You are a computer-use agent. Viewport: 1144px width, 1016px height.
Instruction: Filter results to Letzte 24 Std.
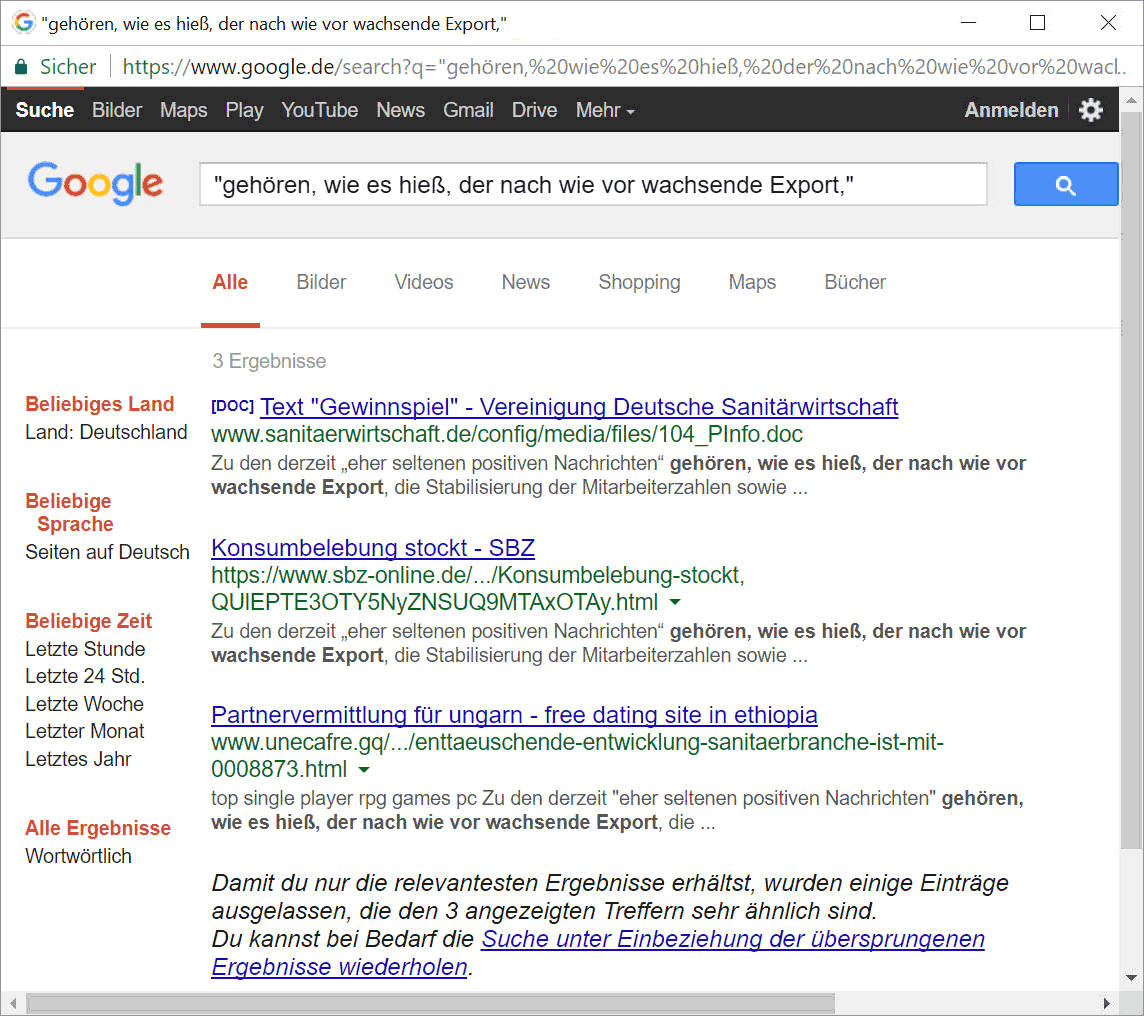click(x=85, y=676)
